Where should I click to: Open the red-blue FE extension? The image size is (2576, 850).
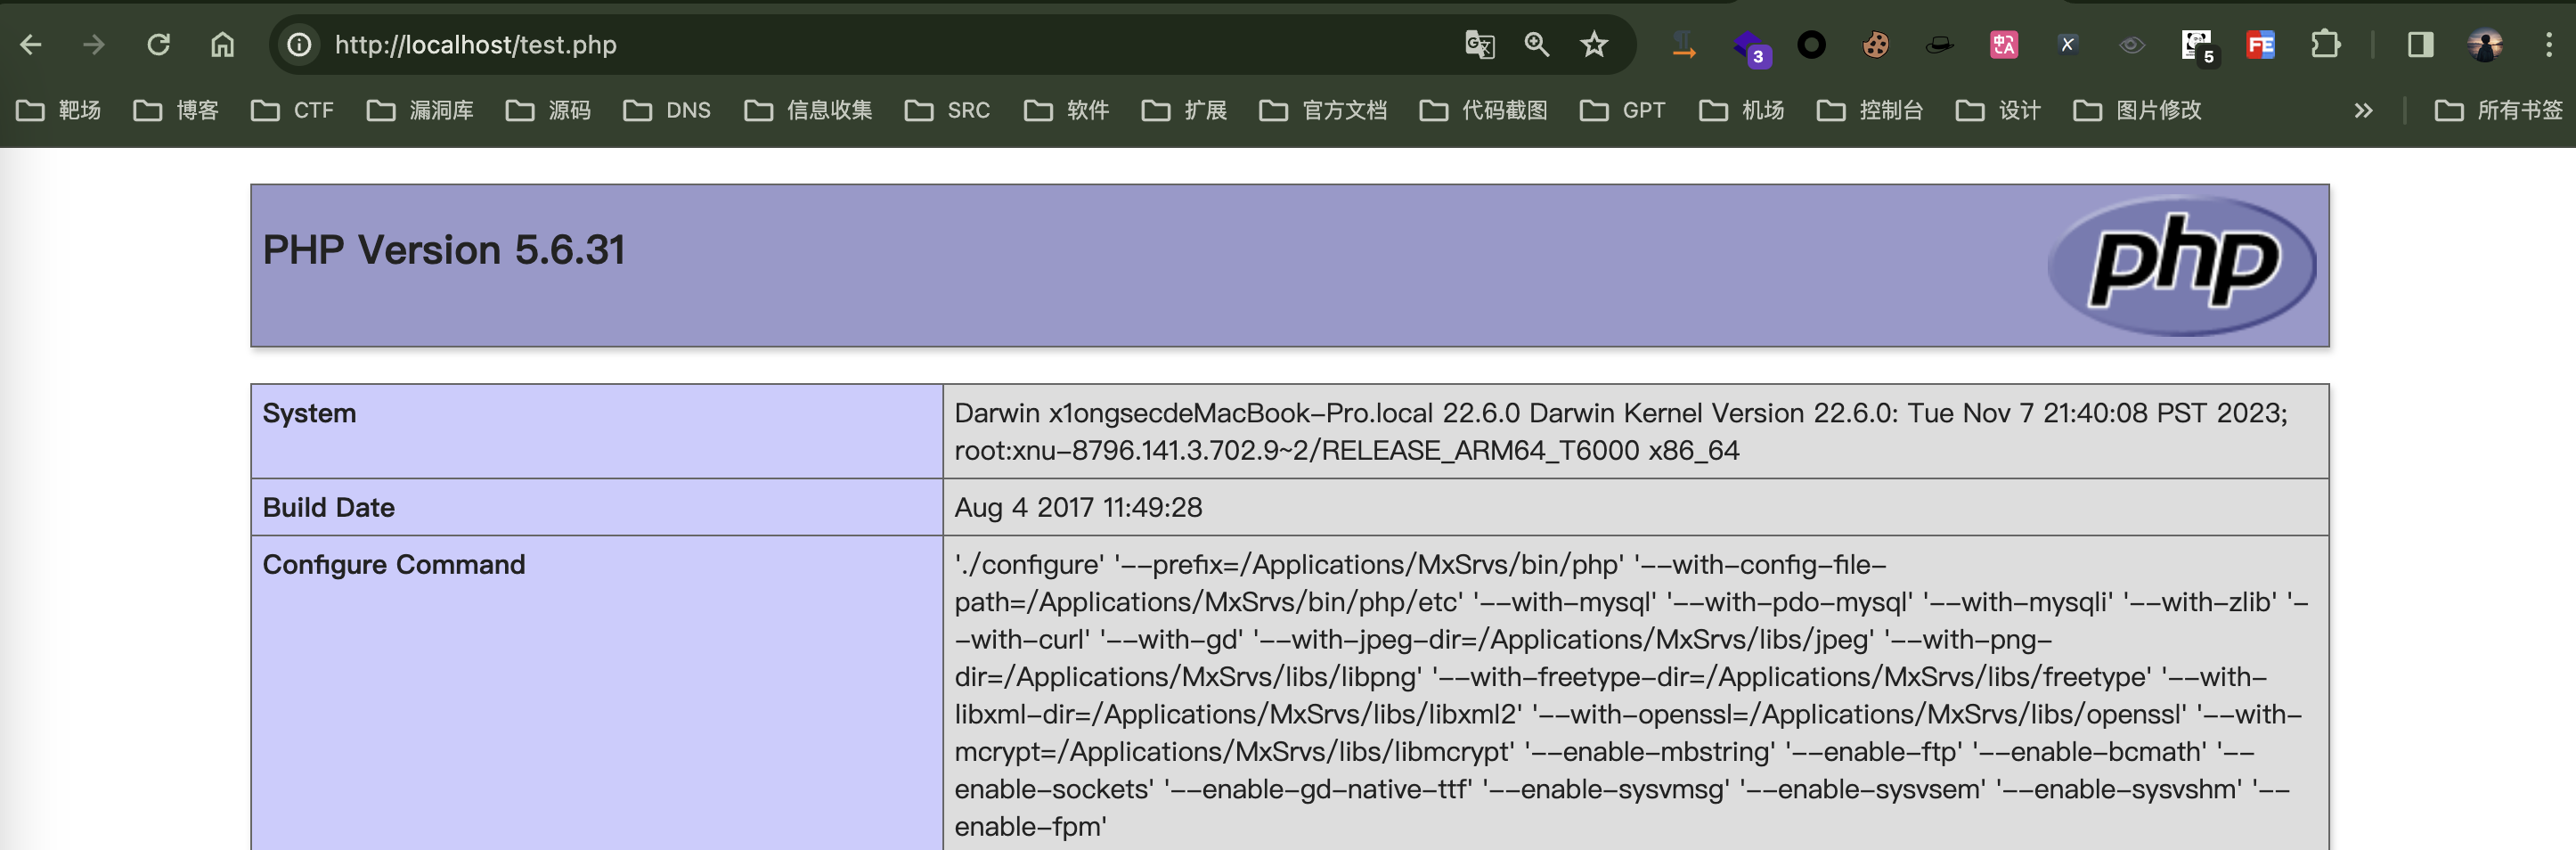coord(2260,45)
